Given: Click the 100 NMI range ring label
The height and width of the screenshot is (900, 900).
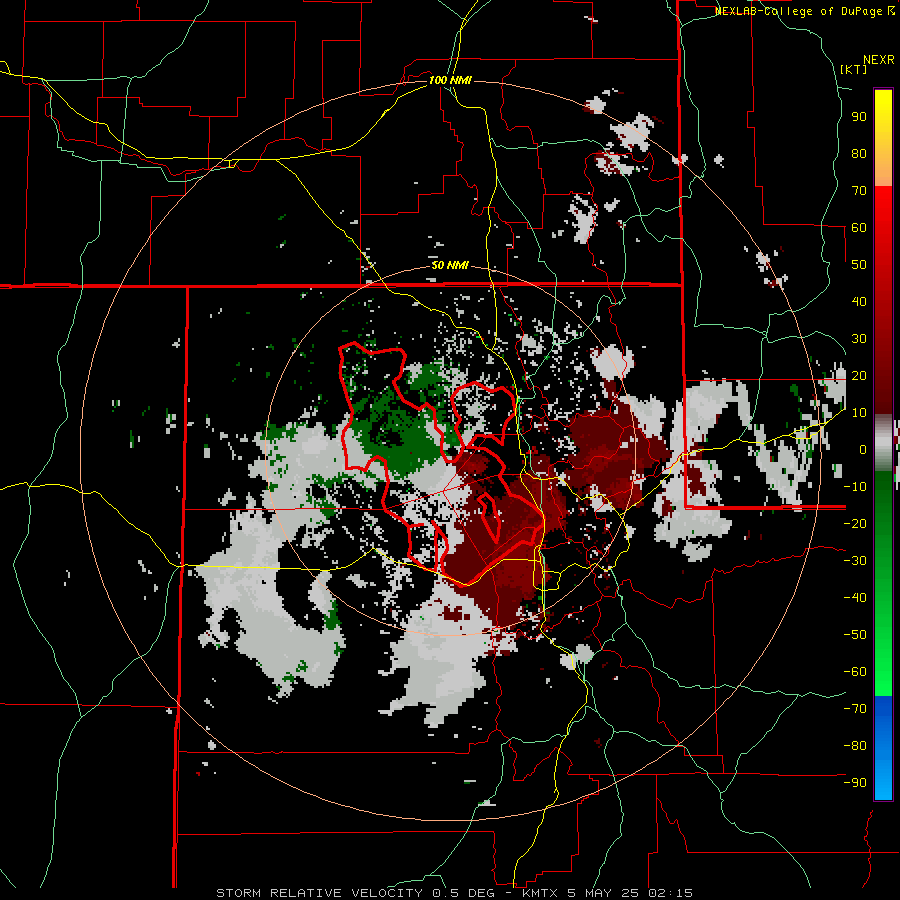Looking at the screenshot, I should tap(450, 80).
